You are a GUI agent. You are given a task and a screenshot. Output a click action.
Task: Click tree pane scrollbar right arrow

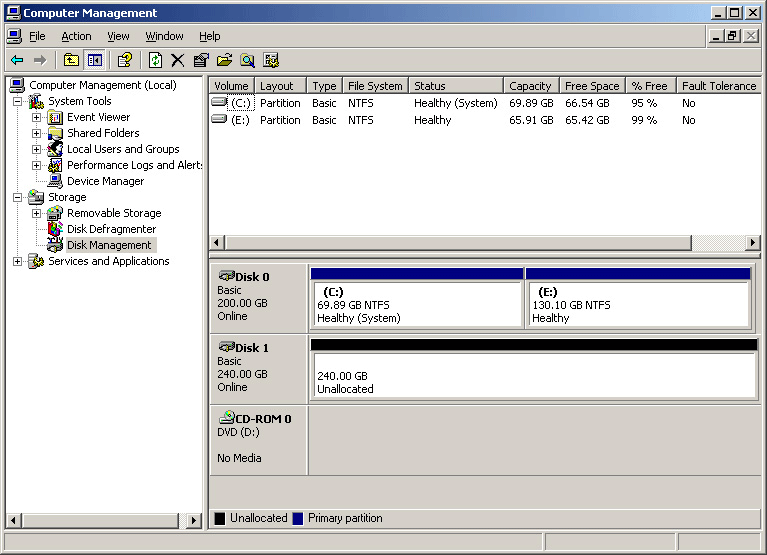point(194,520)
